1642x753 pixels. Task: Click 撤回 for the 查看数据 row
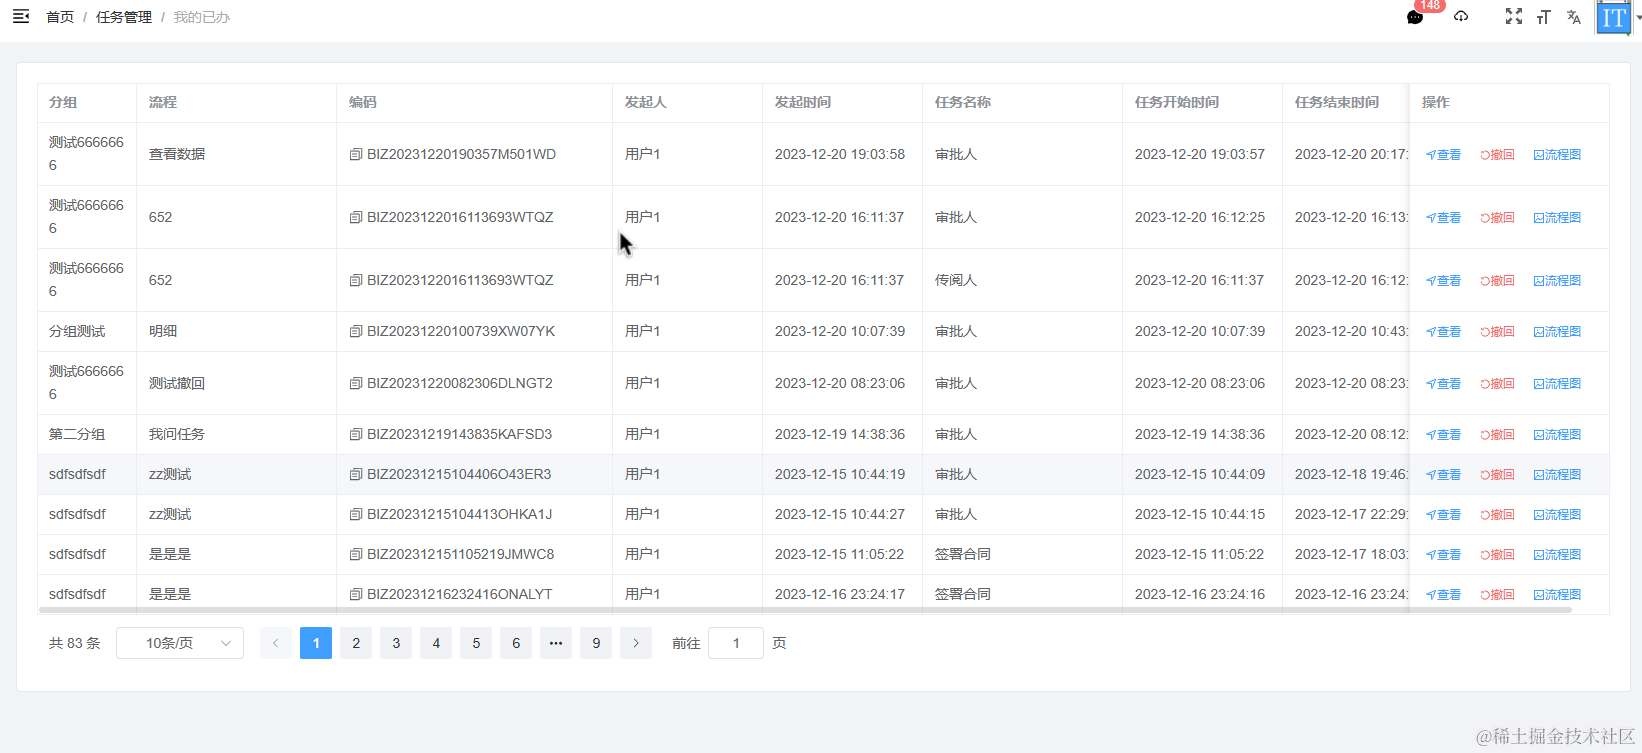click(x=1497, y=155)
